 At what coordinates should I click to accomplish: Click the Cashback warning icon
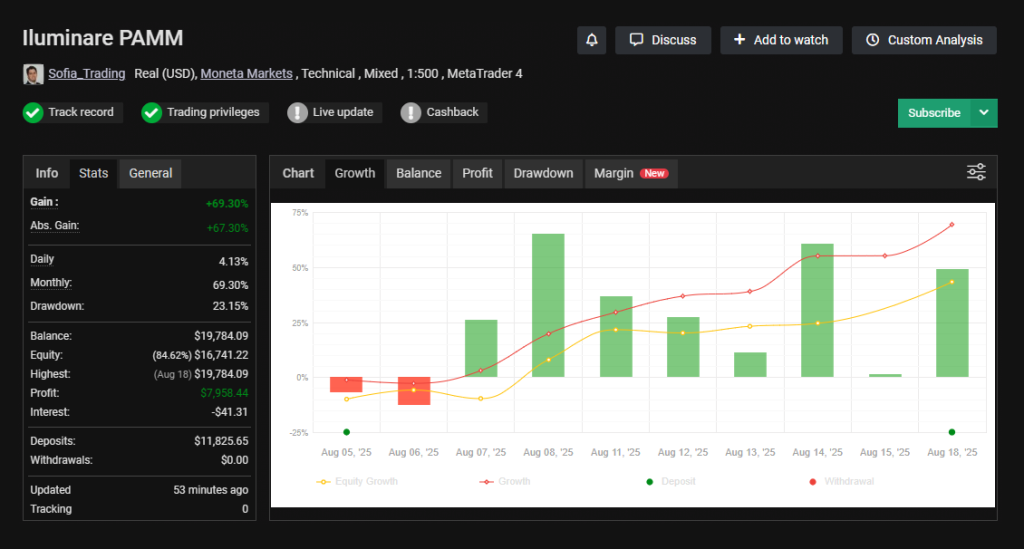pos(411,113)
